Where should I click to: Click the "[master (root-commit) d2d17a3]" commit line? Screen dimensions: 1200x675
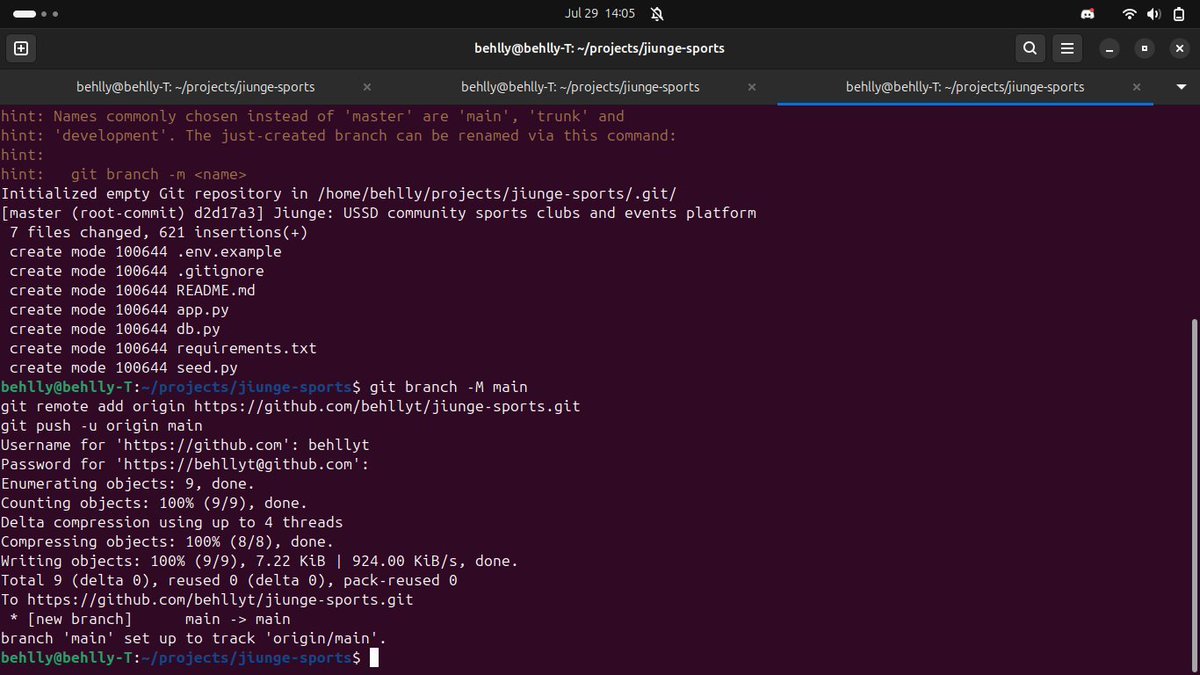pyautogui.click(x=378, y=213)
